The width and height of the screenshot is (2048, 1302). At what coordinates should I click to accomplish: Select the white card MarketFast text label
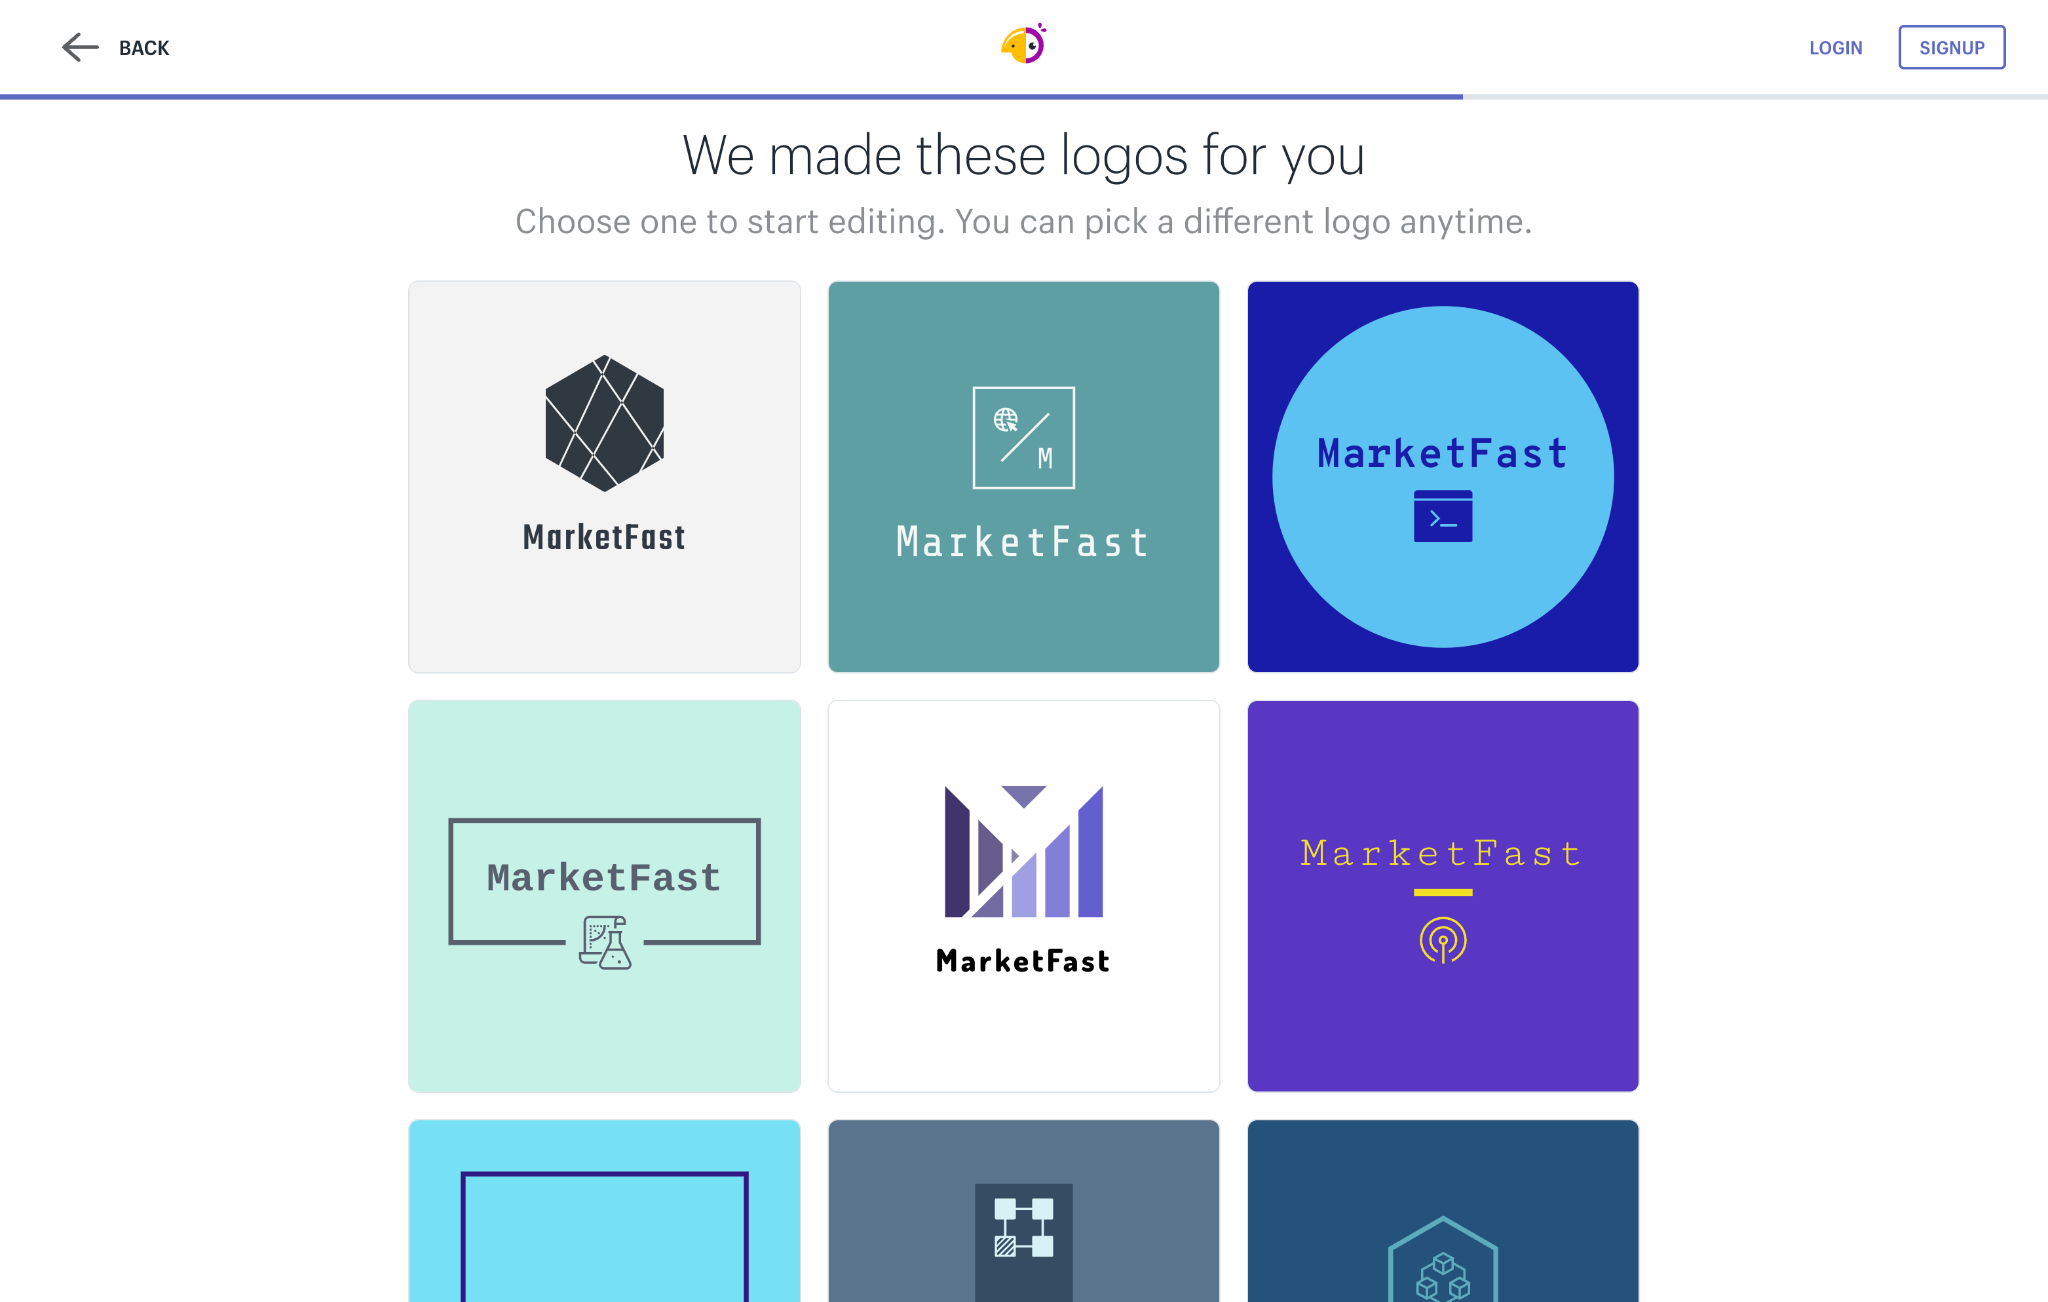click(1023, 961)
